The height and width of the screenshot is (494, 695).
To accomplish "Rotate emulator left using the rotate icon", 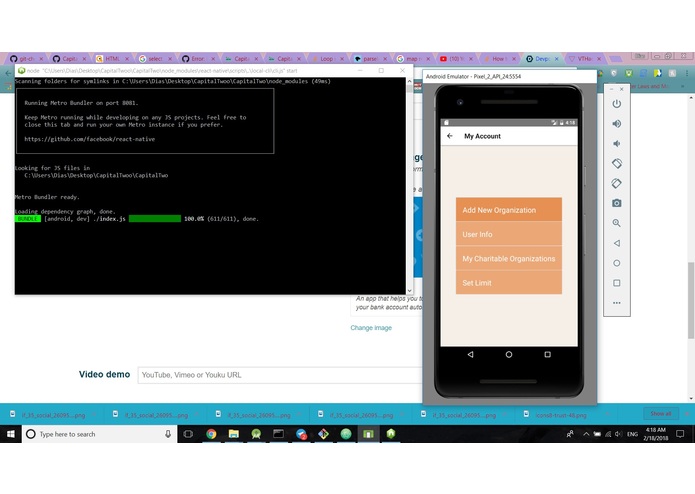I will point(617,163).
